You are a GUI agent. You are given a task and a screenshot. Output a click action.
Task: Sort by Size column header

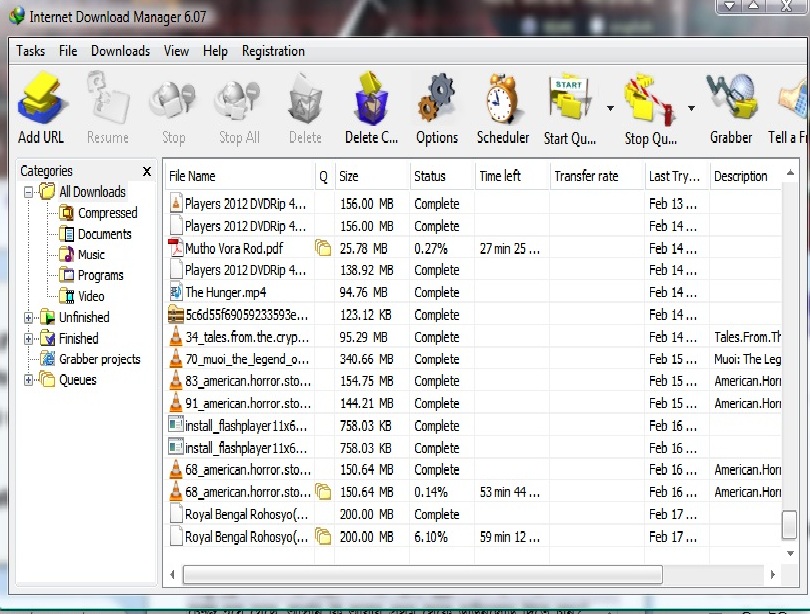pos(372,176)
